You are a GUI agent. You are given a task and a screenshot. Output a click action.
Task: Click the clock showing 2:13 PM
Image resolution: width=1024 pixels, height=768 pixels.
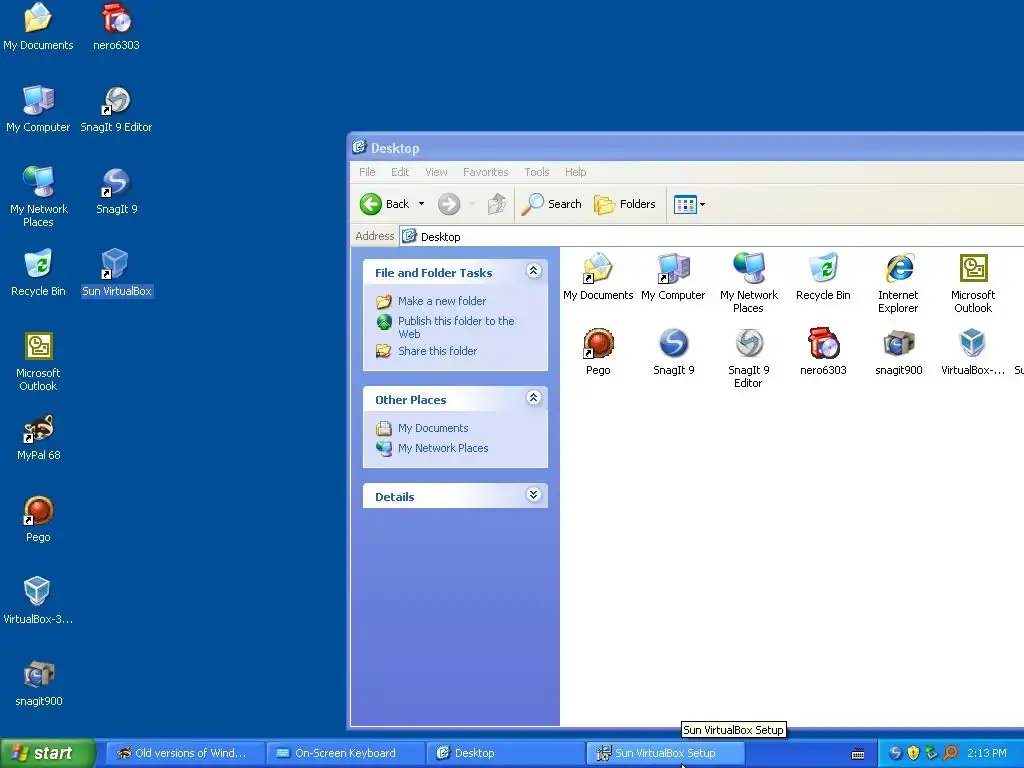(987, 754)
